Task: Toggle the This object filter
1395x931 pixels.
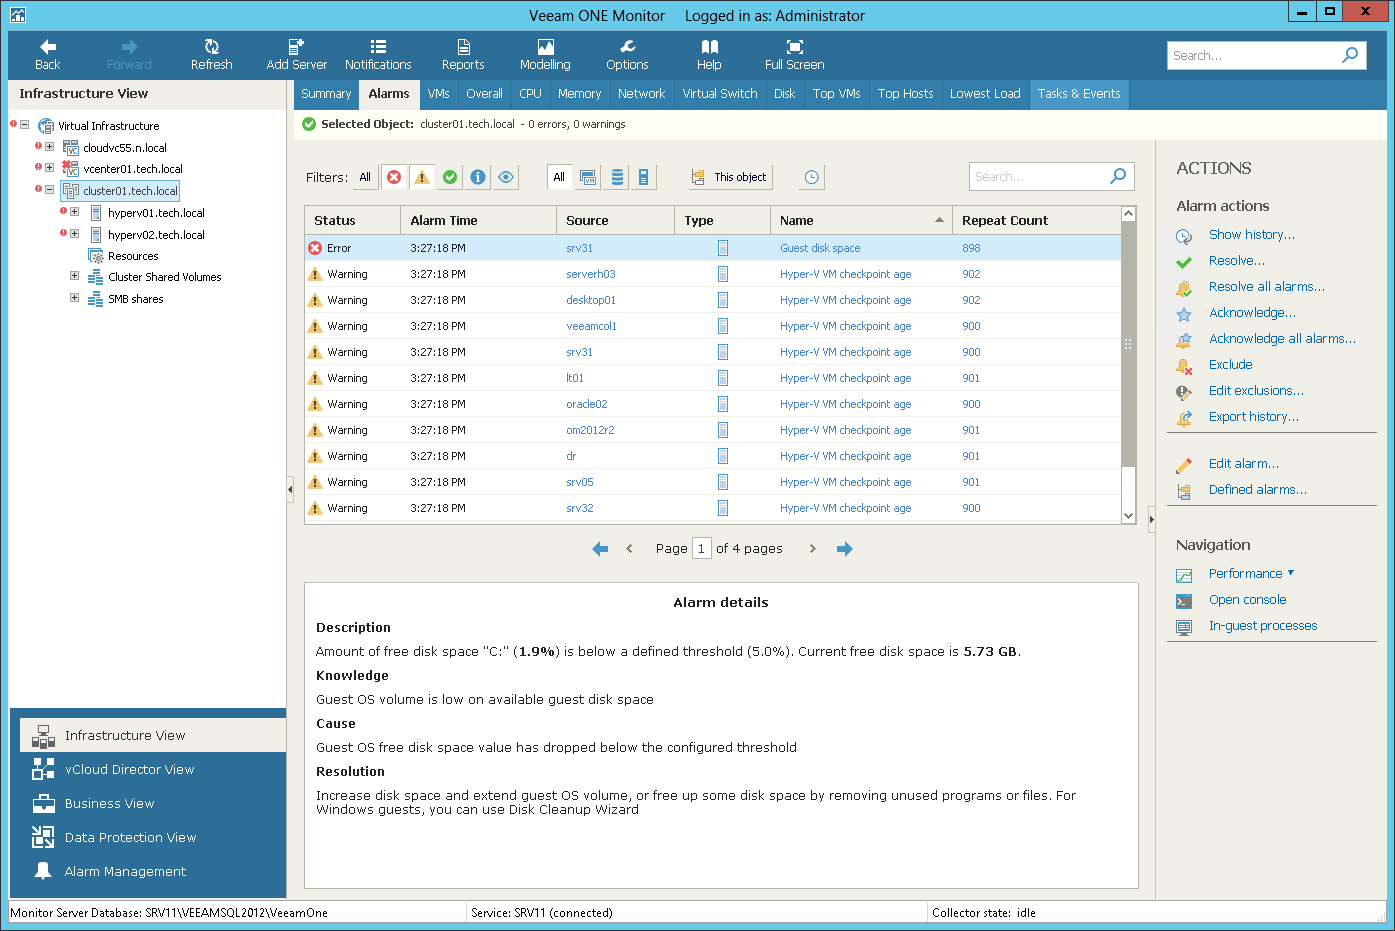Action: 730,177
